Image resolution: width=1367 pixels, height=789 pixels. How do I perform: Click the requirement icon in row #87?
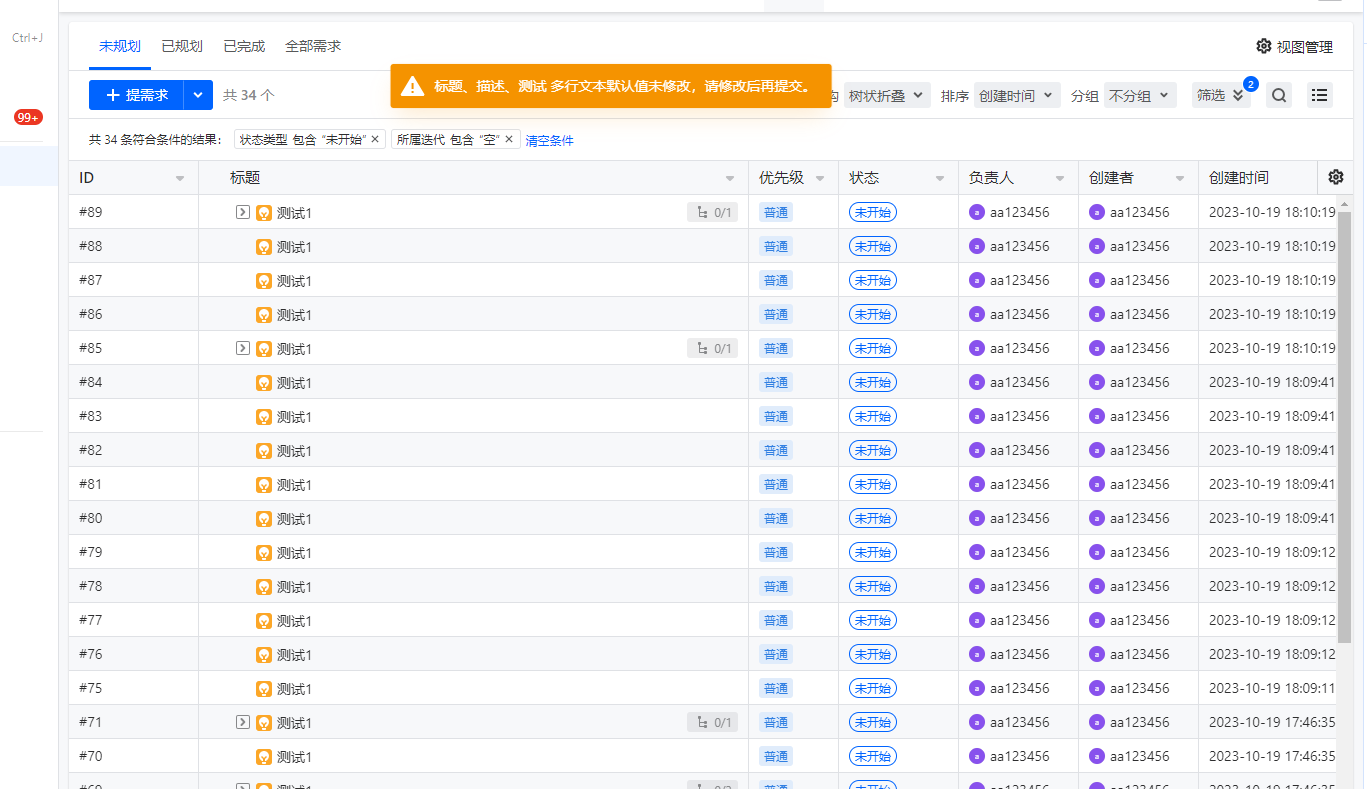point(264,280)
